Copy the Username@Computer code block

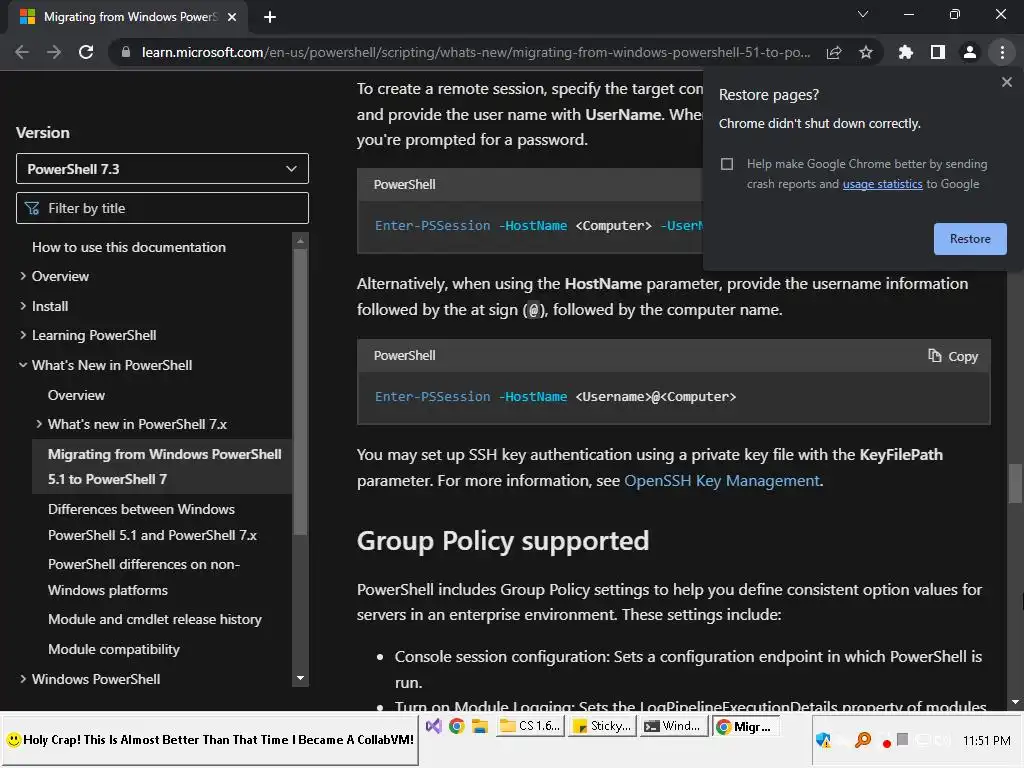point(953,357)
